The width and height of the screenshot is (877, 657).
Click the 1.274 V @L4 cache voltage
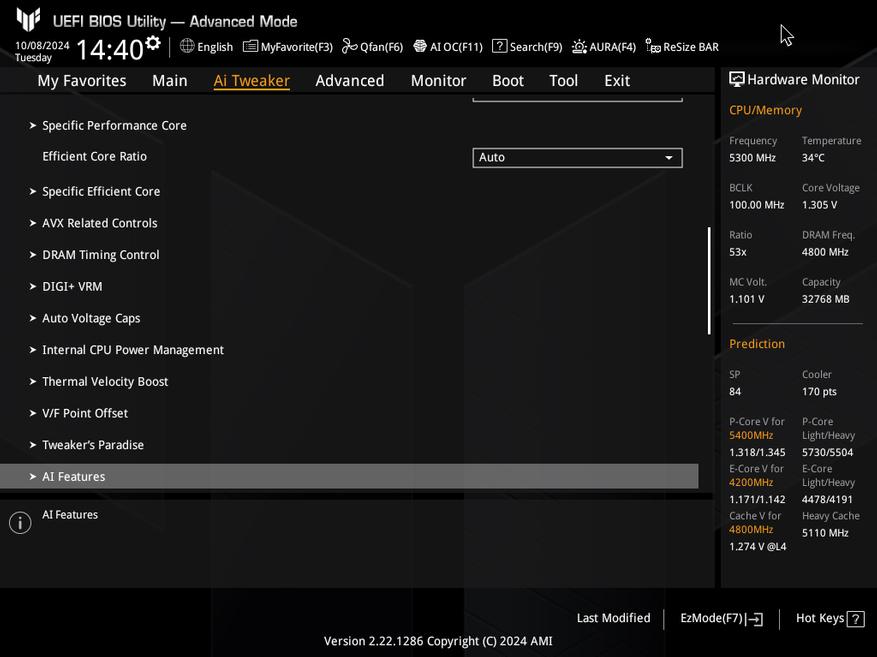757,547
